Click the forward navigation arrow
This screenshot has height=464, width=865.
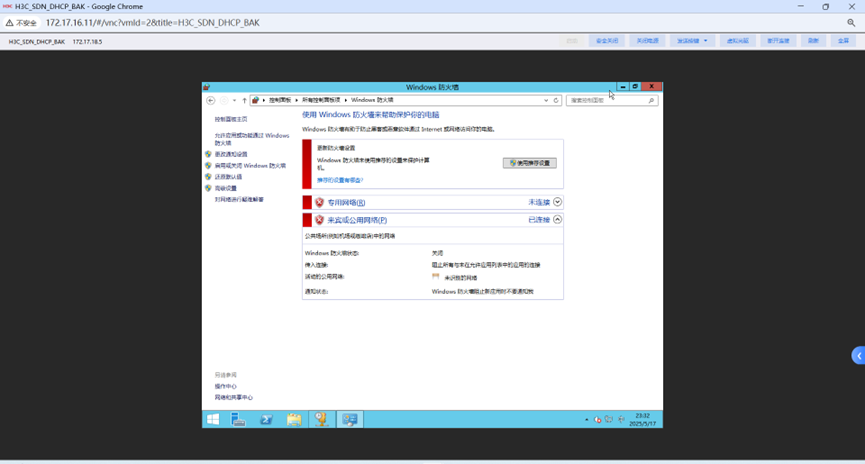point(224,100)
